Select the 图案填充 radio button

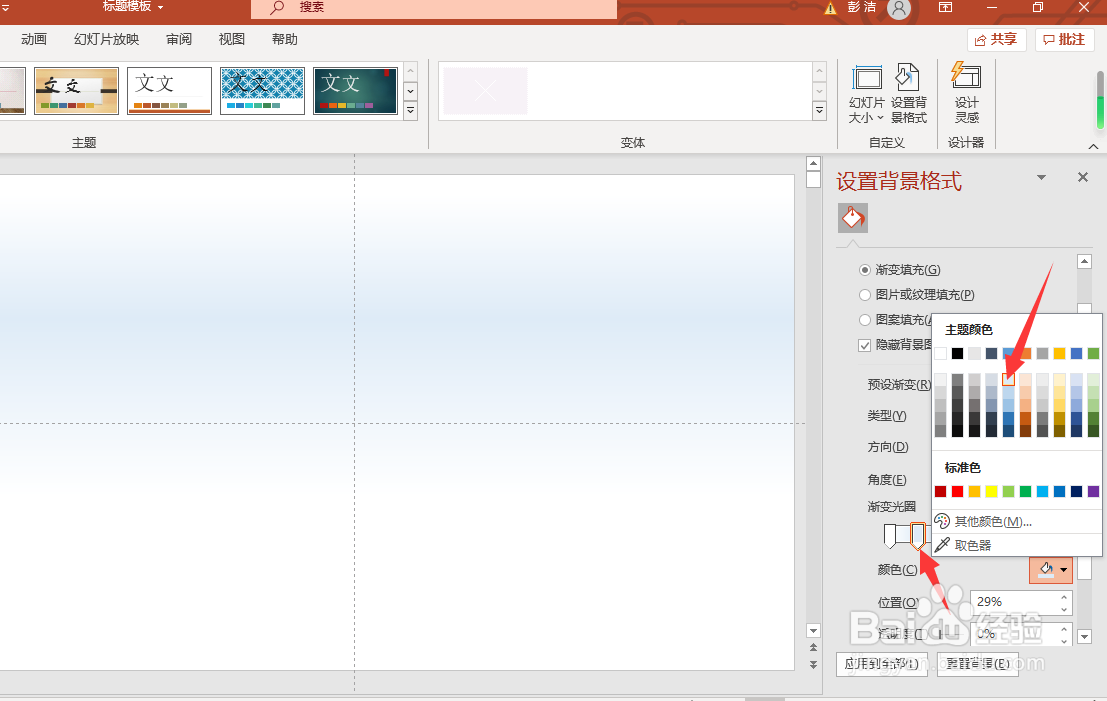865,320
